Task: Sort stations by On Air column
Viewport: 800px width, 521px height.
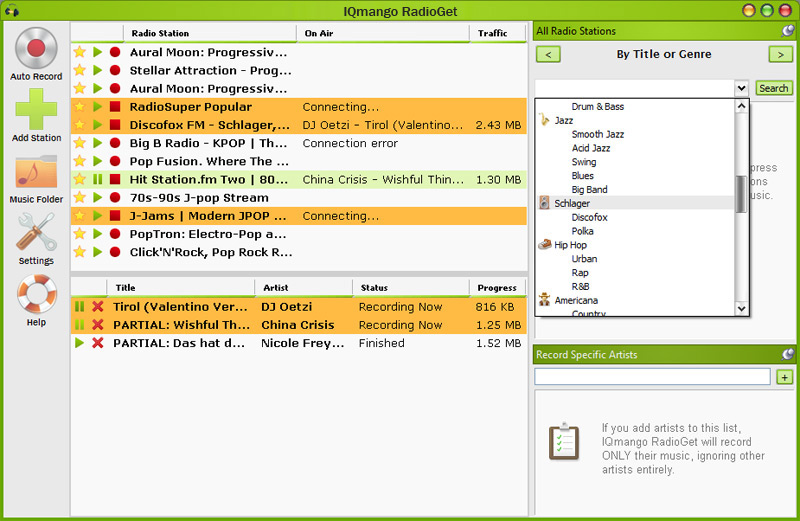Action: point(383,33)
